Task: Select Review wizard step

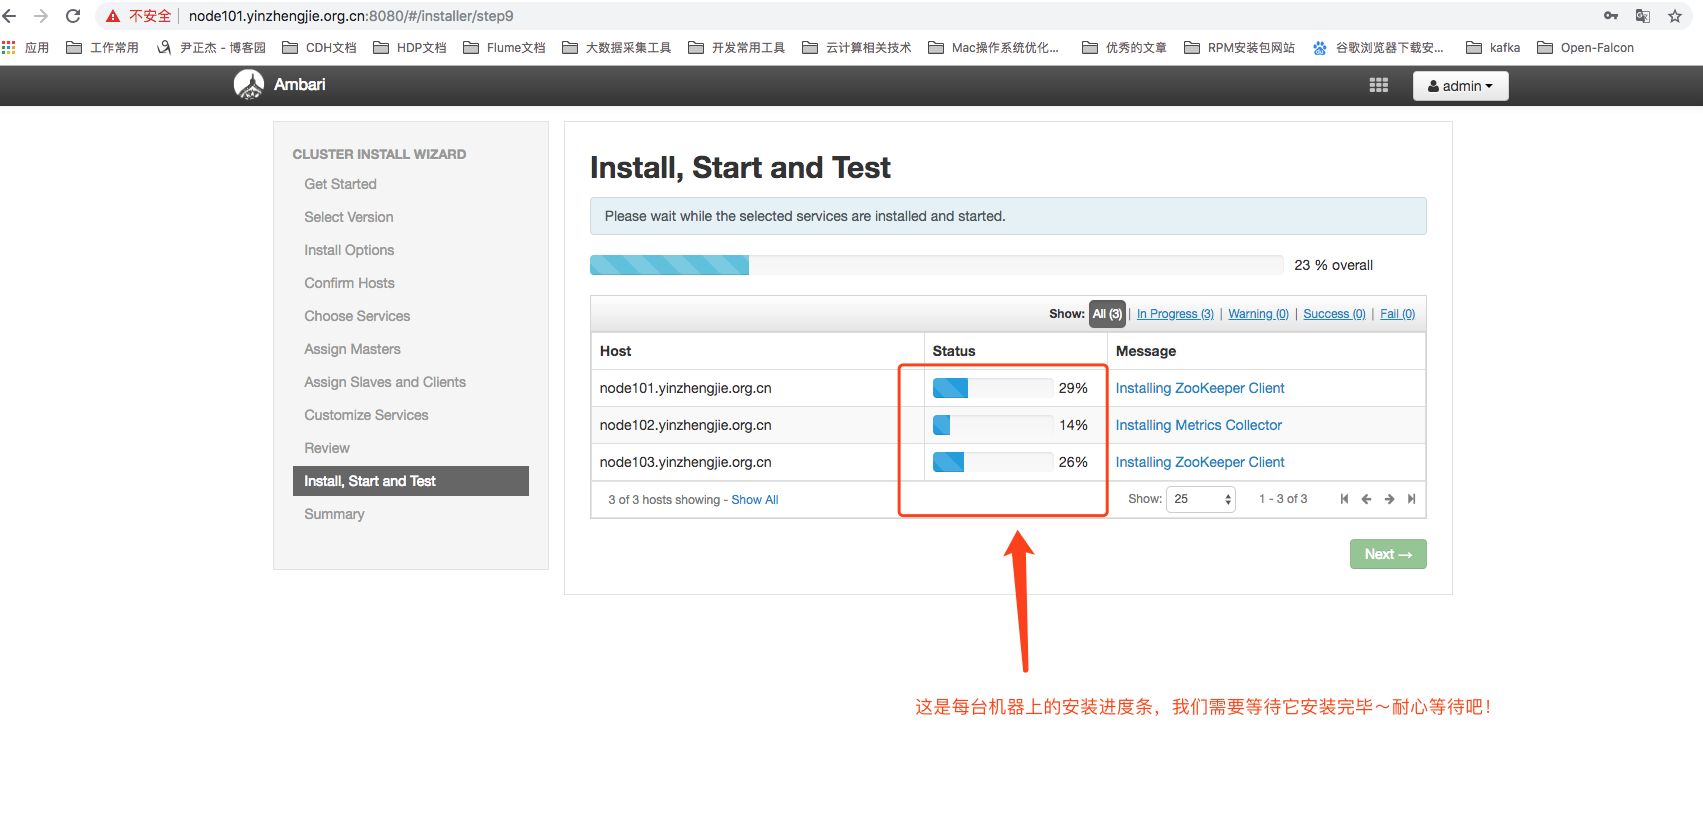Action: (327, 448)
